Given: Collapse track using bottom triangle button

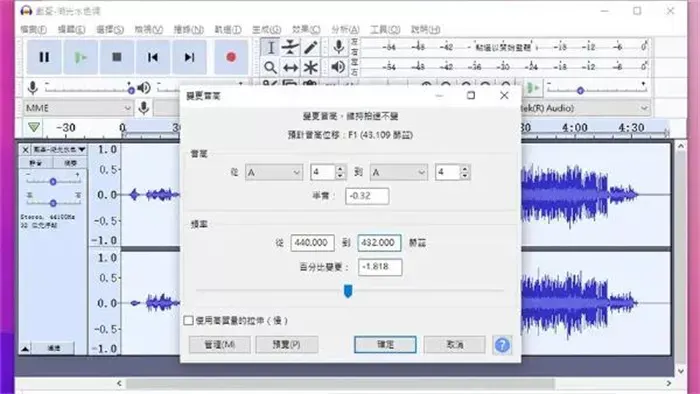Looking at the screenshot, I should point(25,348).
